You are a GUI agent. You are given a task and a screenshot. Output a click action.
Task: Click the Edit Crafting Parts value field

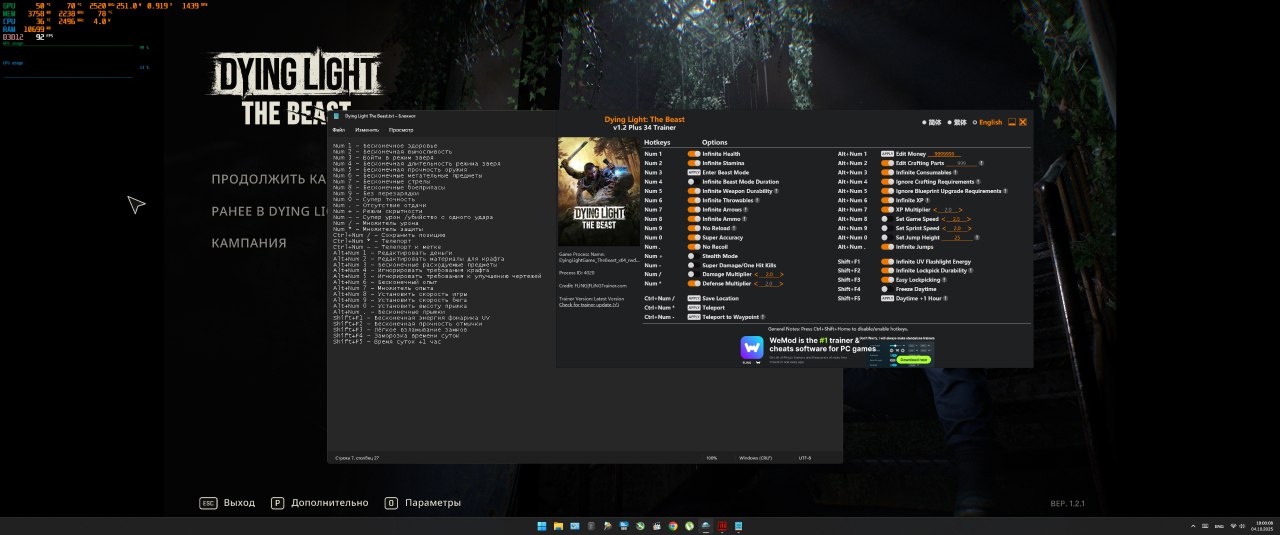pyautogui.click(x=962, y=163)
